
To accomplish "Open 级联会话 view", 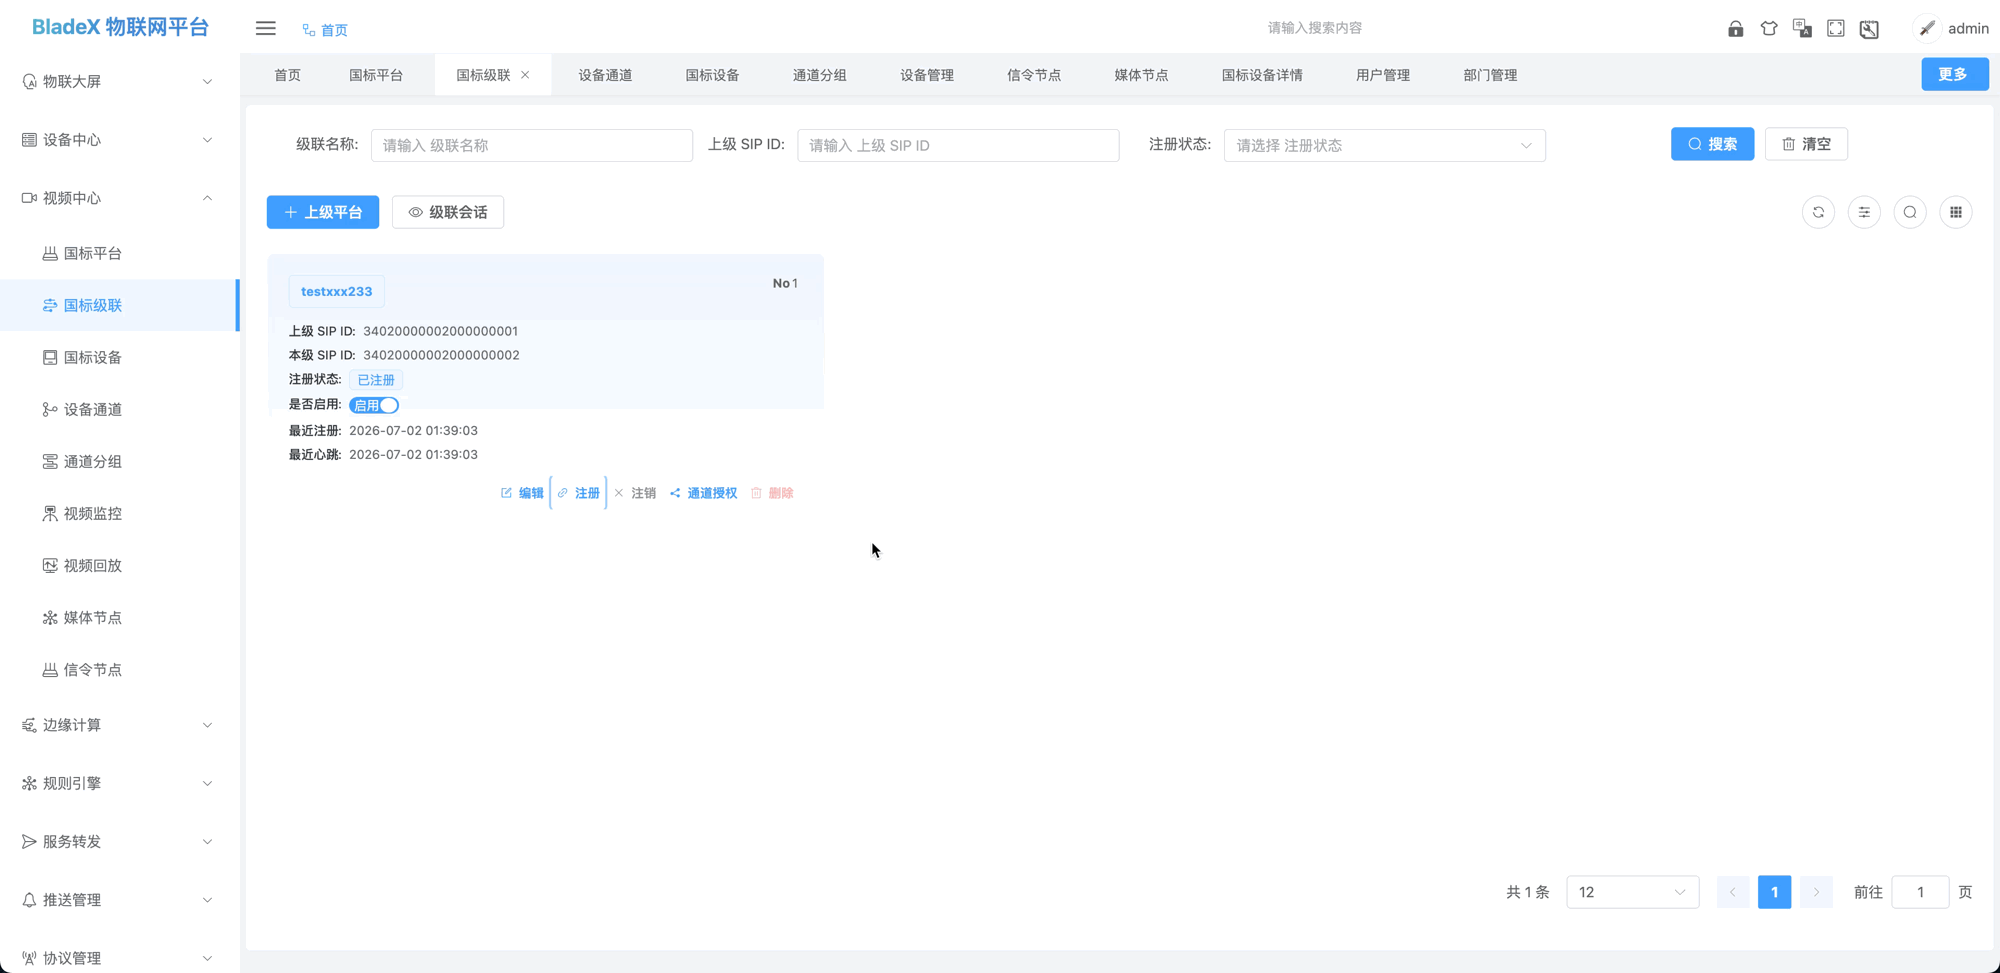I will (x=448, y=212).
